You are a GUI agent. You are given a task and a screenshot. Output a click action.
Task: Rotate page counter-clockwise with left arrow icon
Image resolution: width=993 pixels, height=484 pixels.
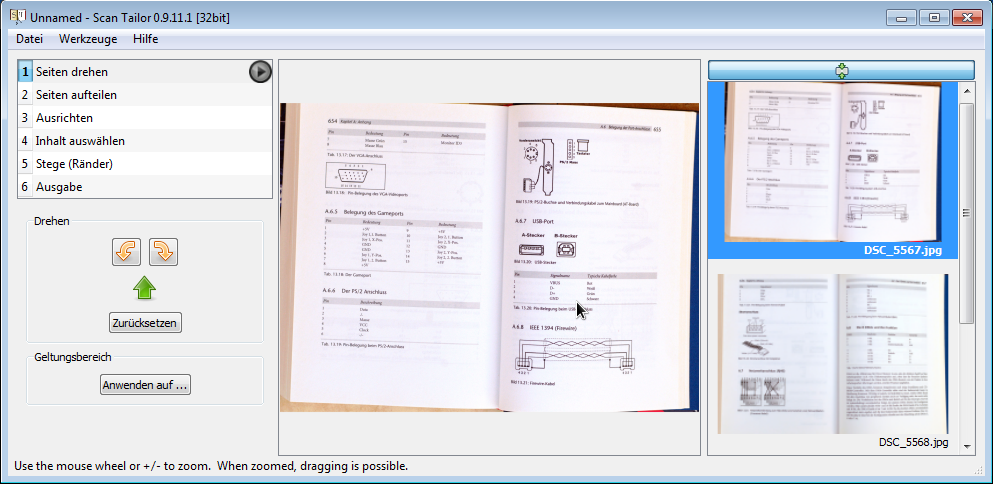126,252
